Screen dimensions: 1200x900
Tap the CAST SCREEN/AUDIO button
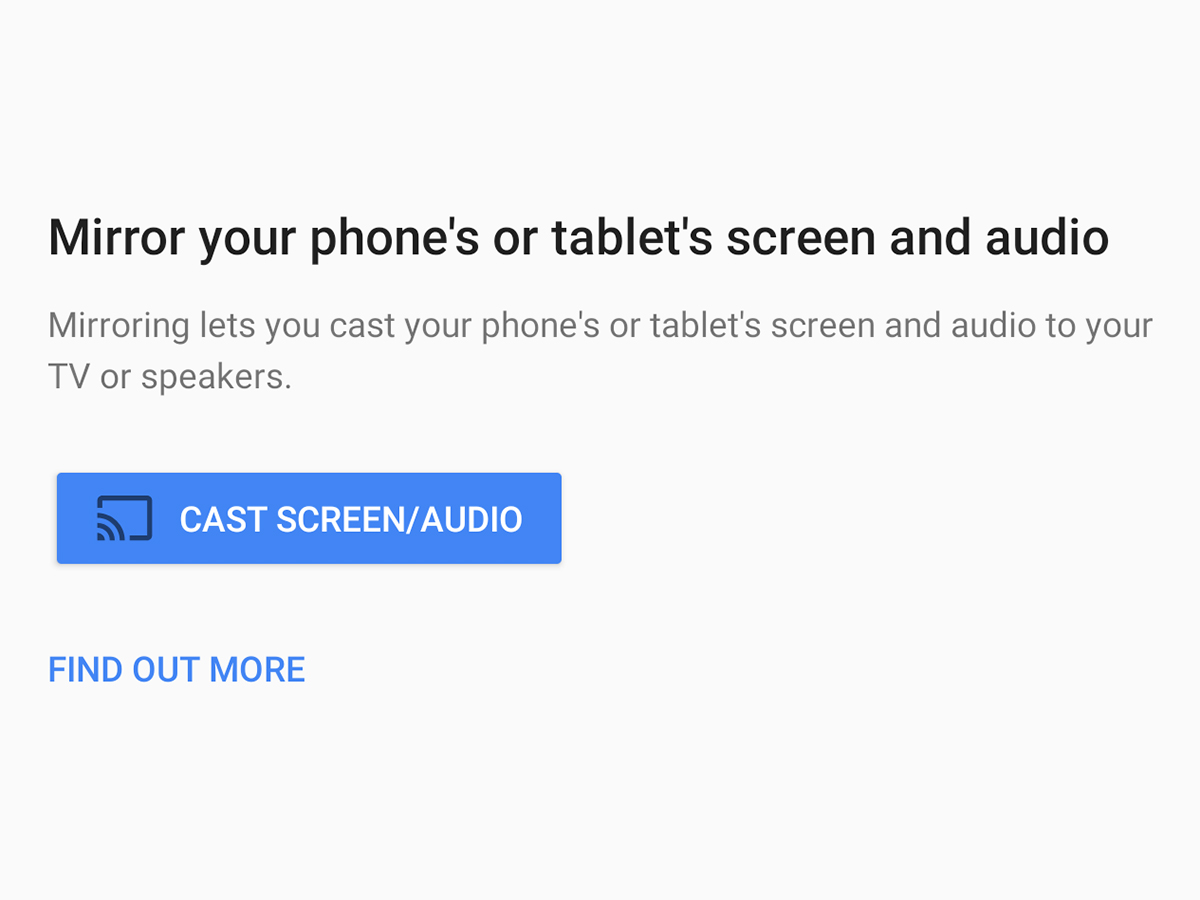pyautogui.click(x=309, y=518)
